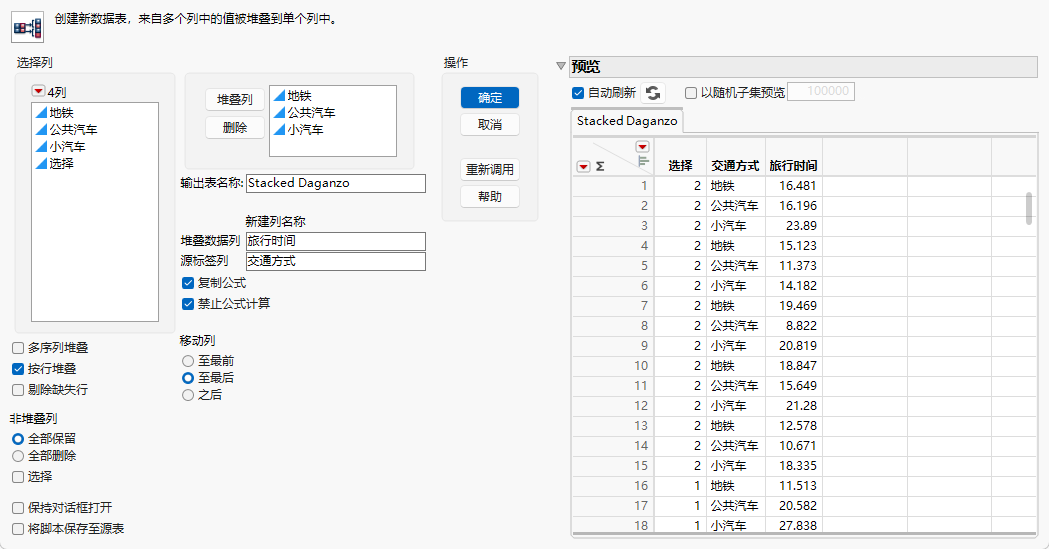
Task: Click the 堆叠列 button
Action: (x=235, y=100)
